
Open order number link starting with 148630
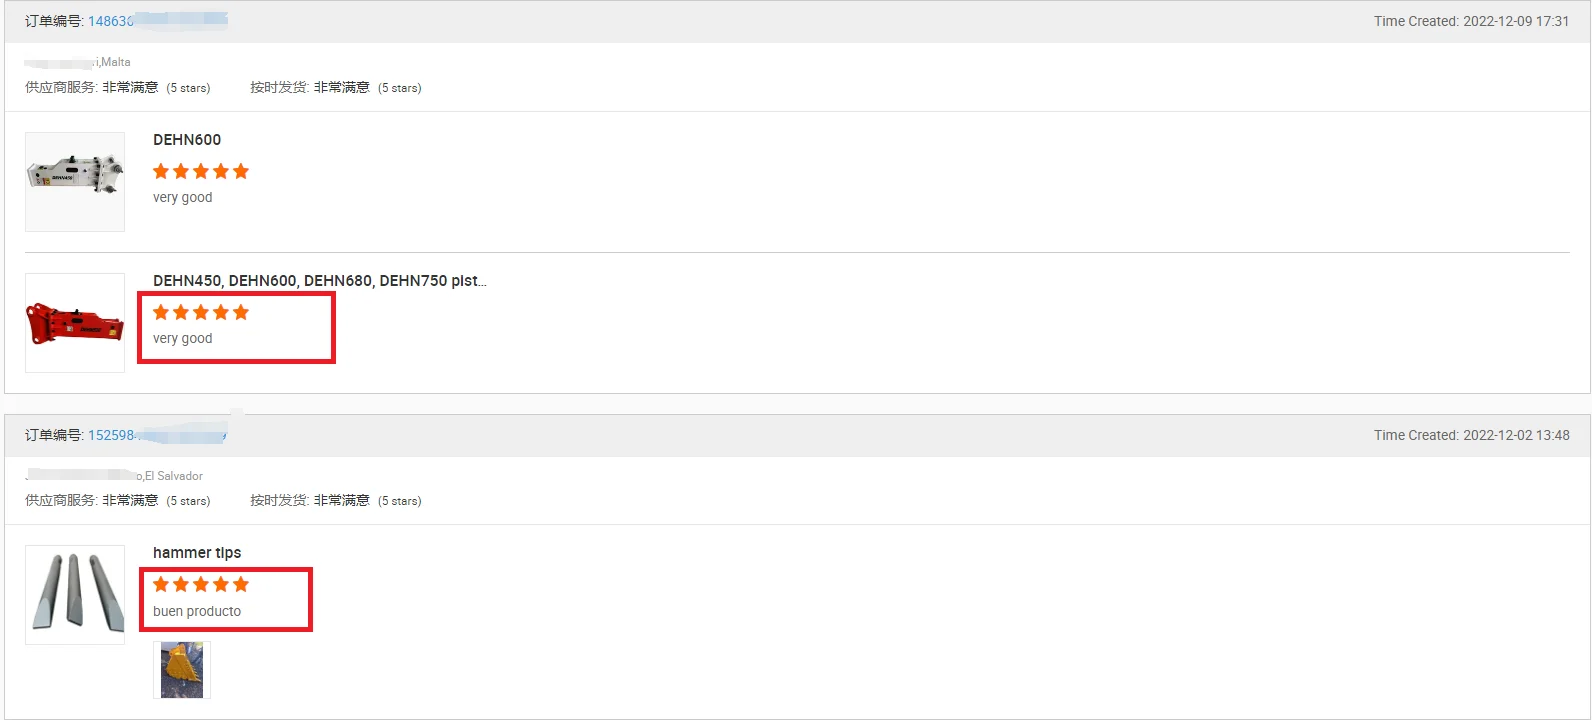pos(111,21)
